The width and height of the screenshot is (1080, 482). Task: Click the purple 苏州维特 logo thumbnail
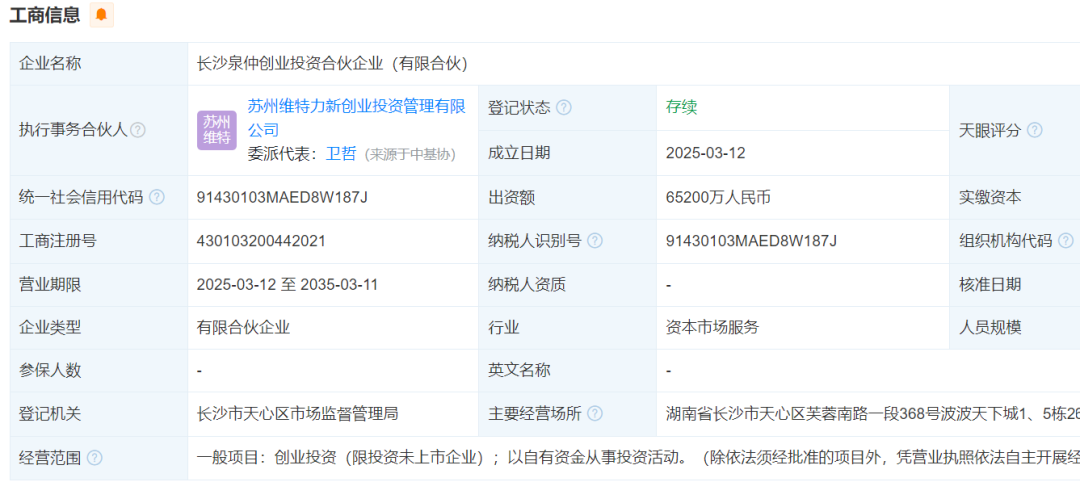217,130
